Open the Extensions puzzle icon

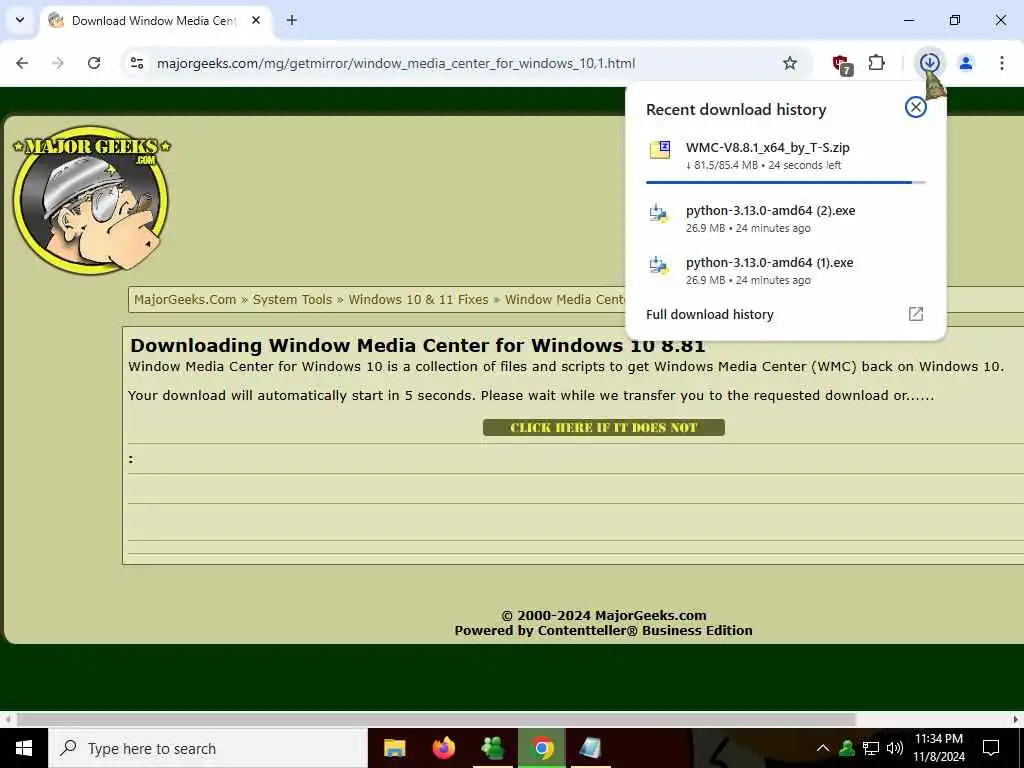click(x=876, y=63)
